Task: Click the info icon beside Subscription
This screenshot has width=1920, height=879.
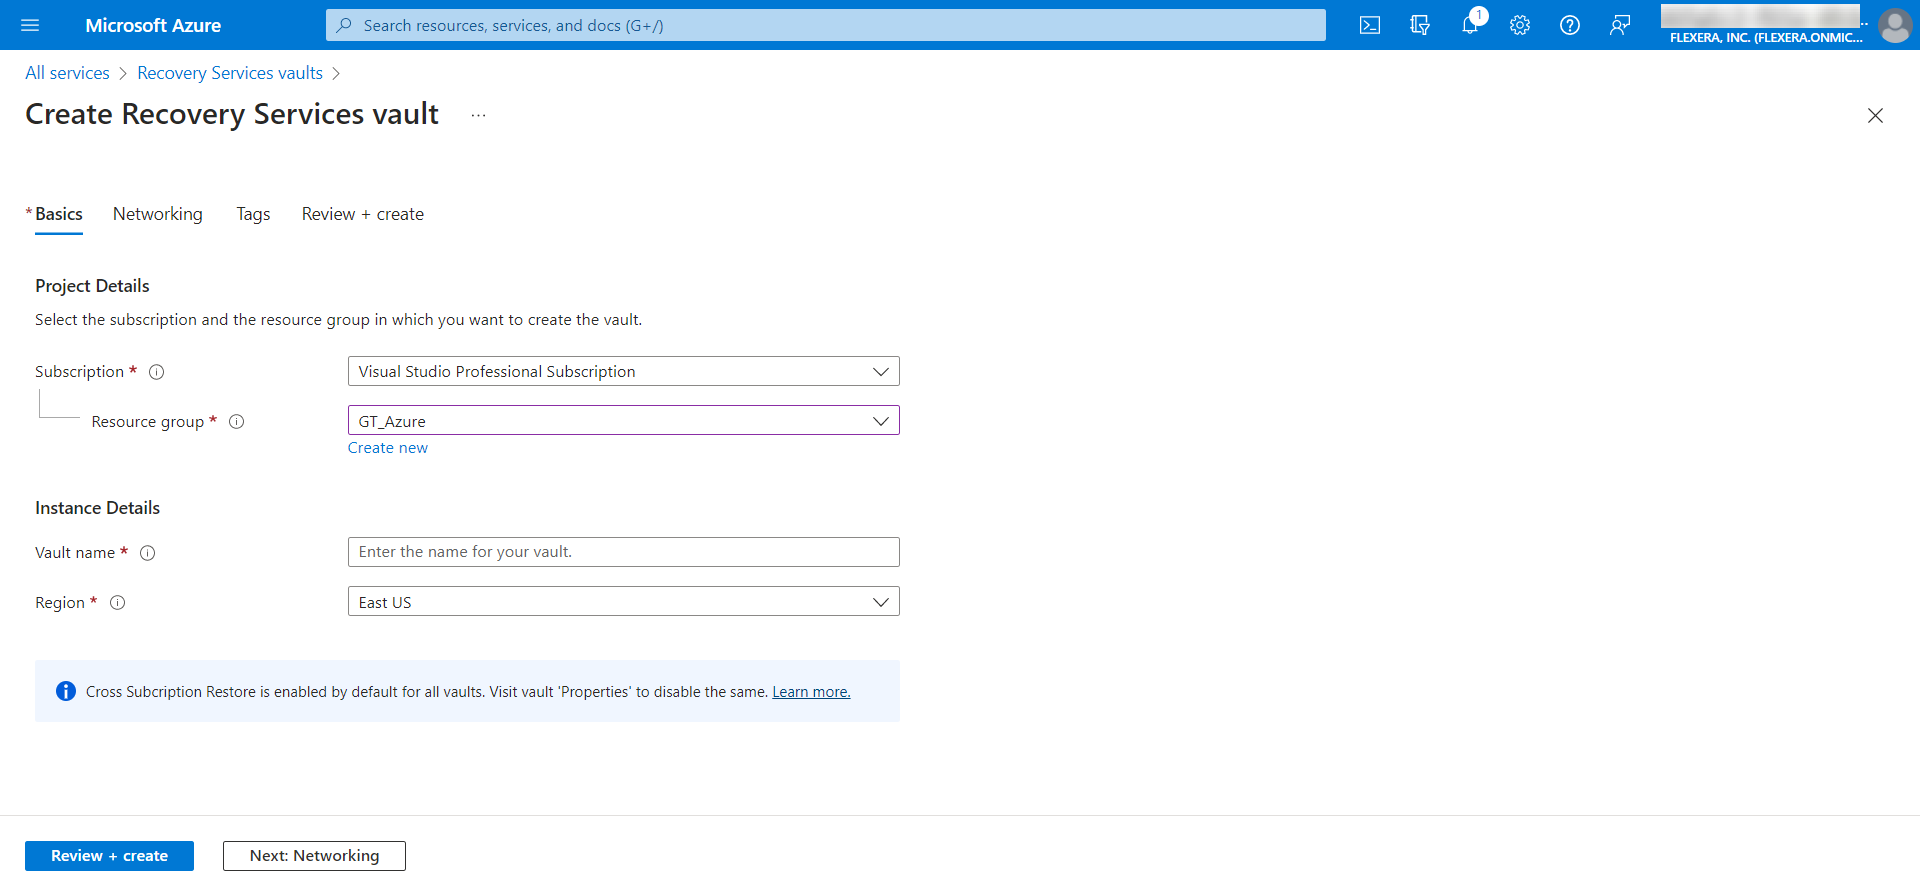Action: 157,372
